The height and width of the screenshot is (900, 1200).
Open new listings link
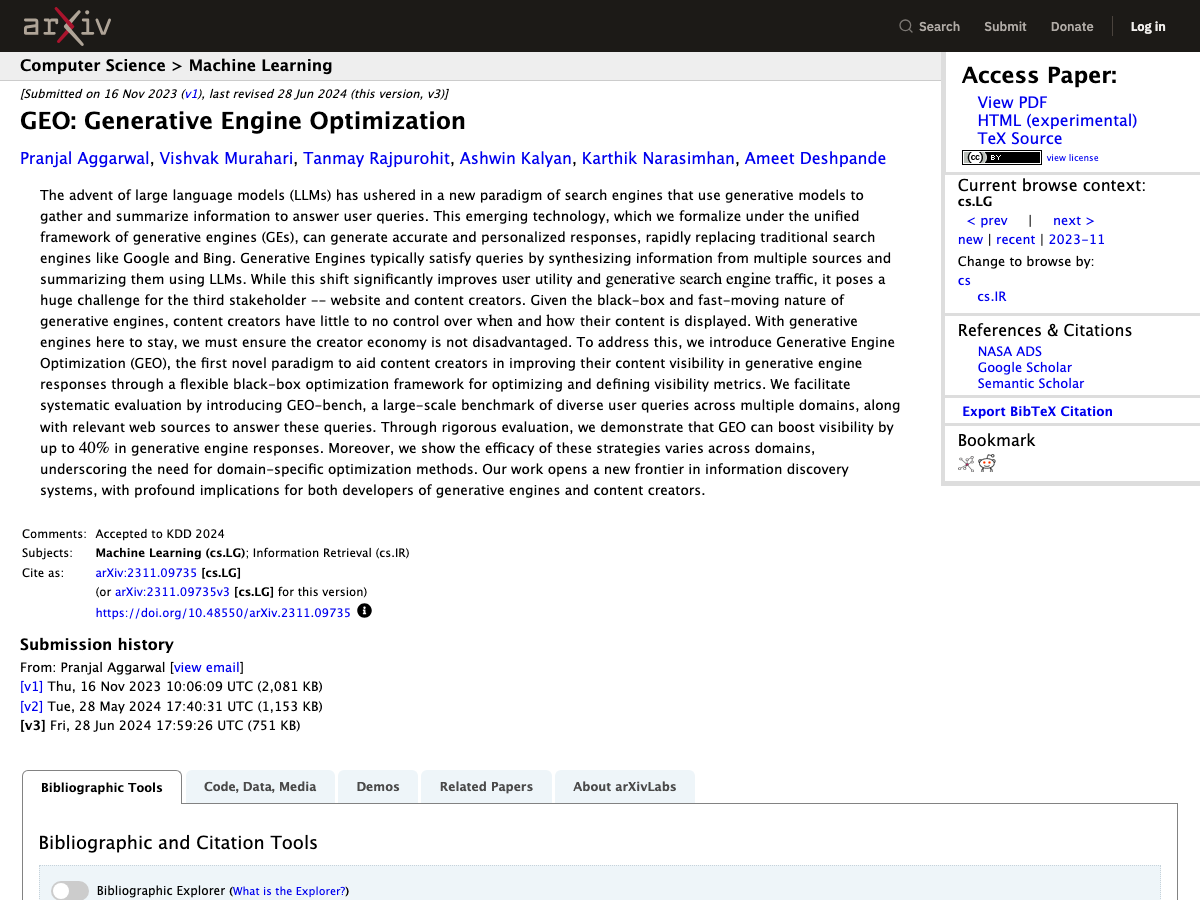coord(970,239)
